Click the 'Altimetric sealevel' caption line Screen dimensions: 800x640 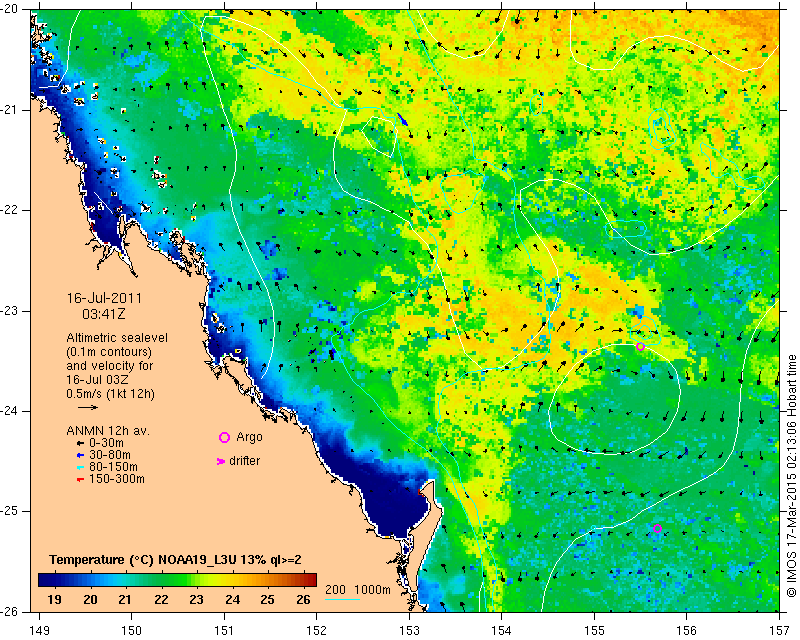117,338
